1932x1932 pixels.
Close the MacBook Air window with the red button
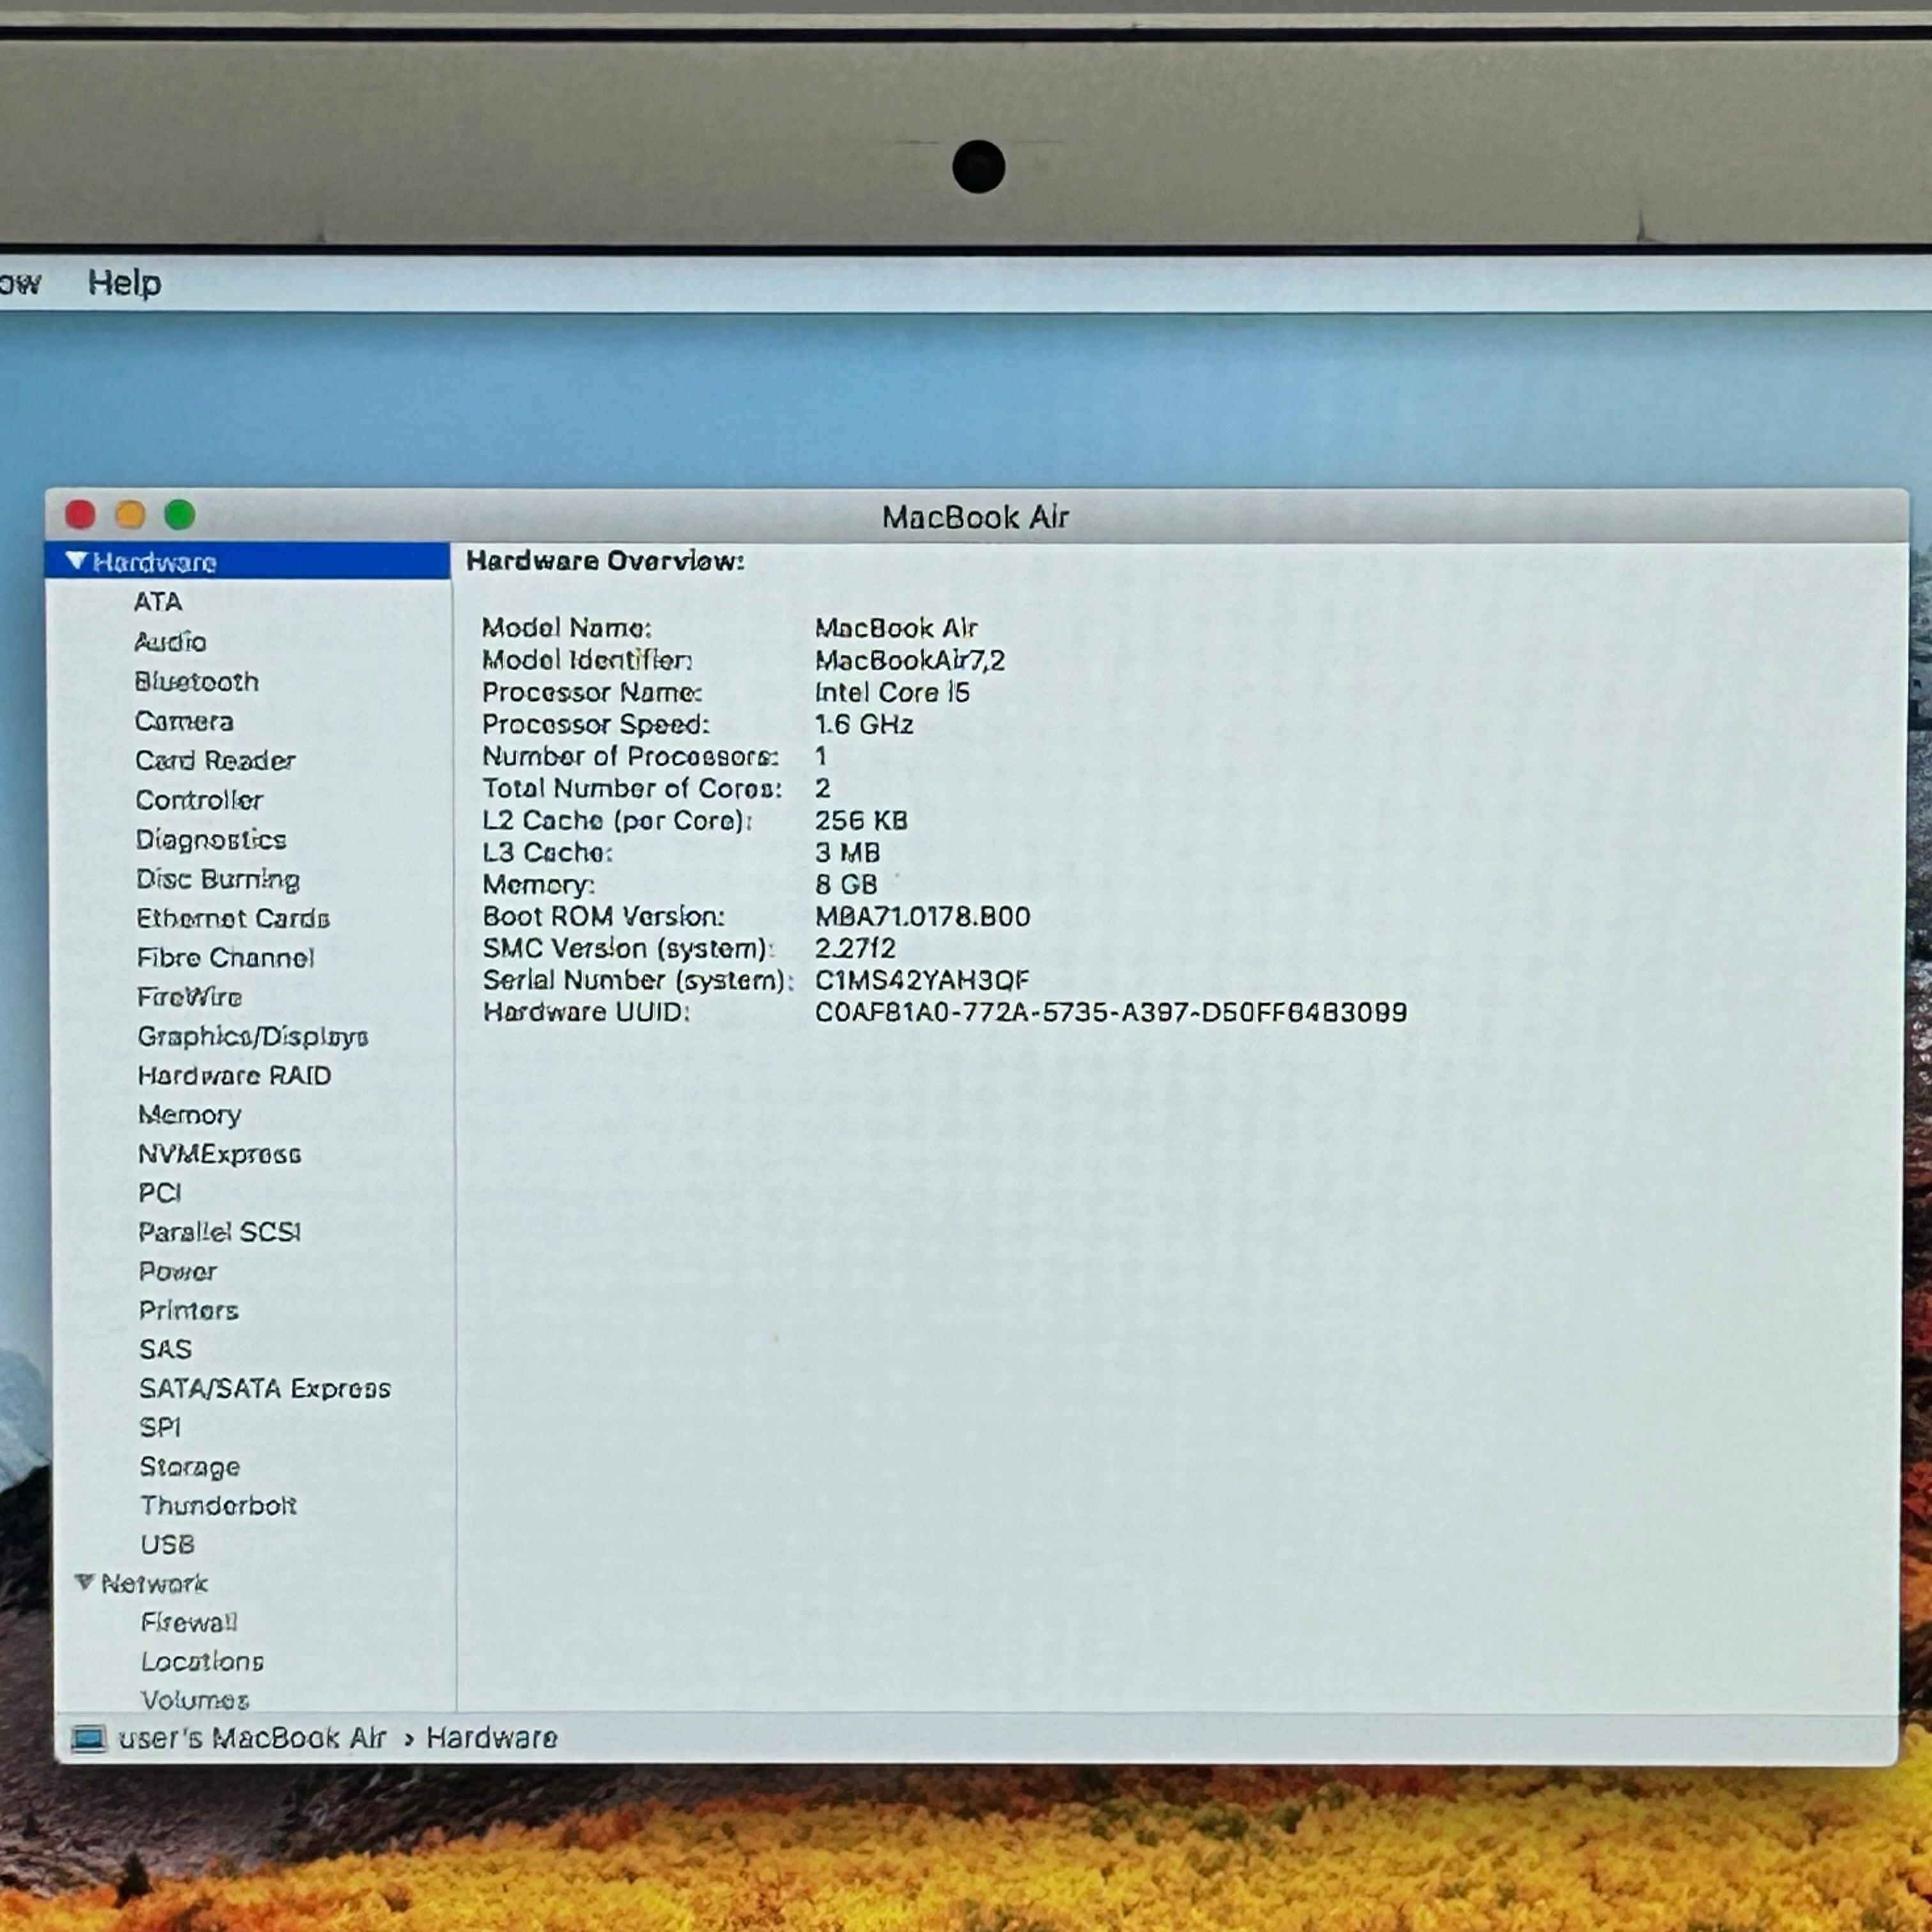point(80,515)
